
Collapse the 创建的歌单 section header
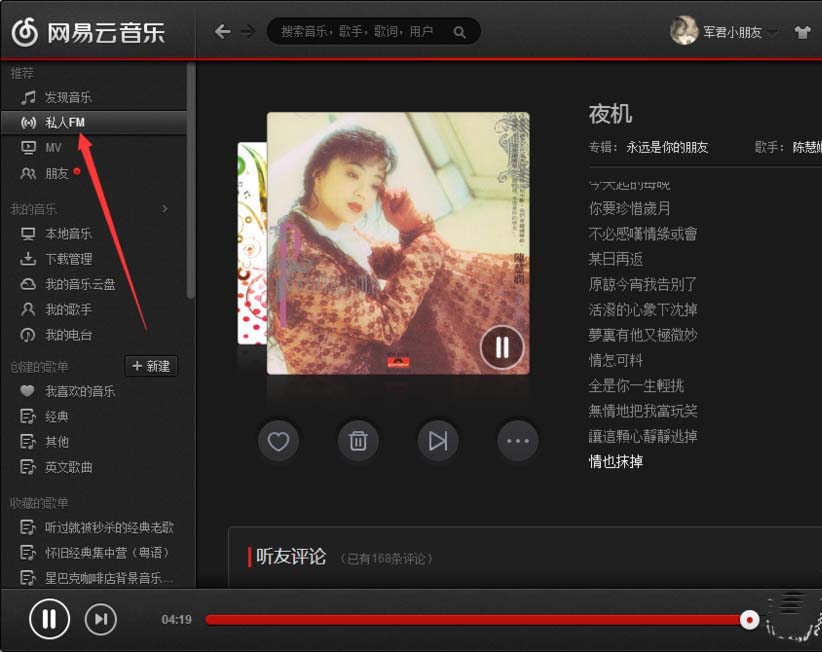39,367
